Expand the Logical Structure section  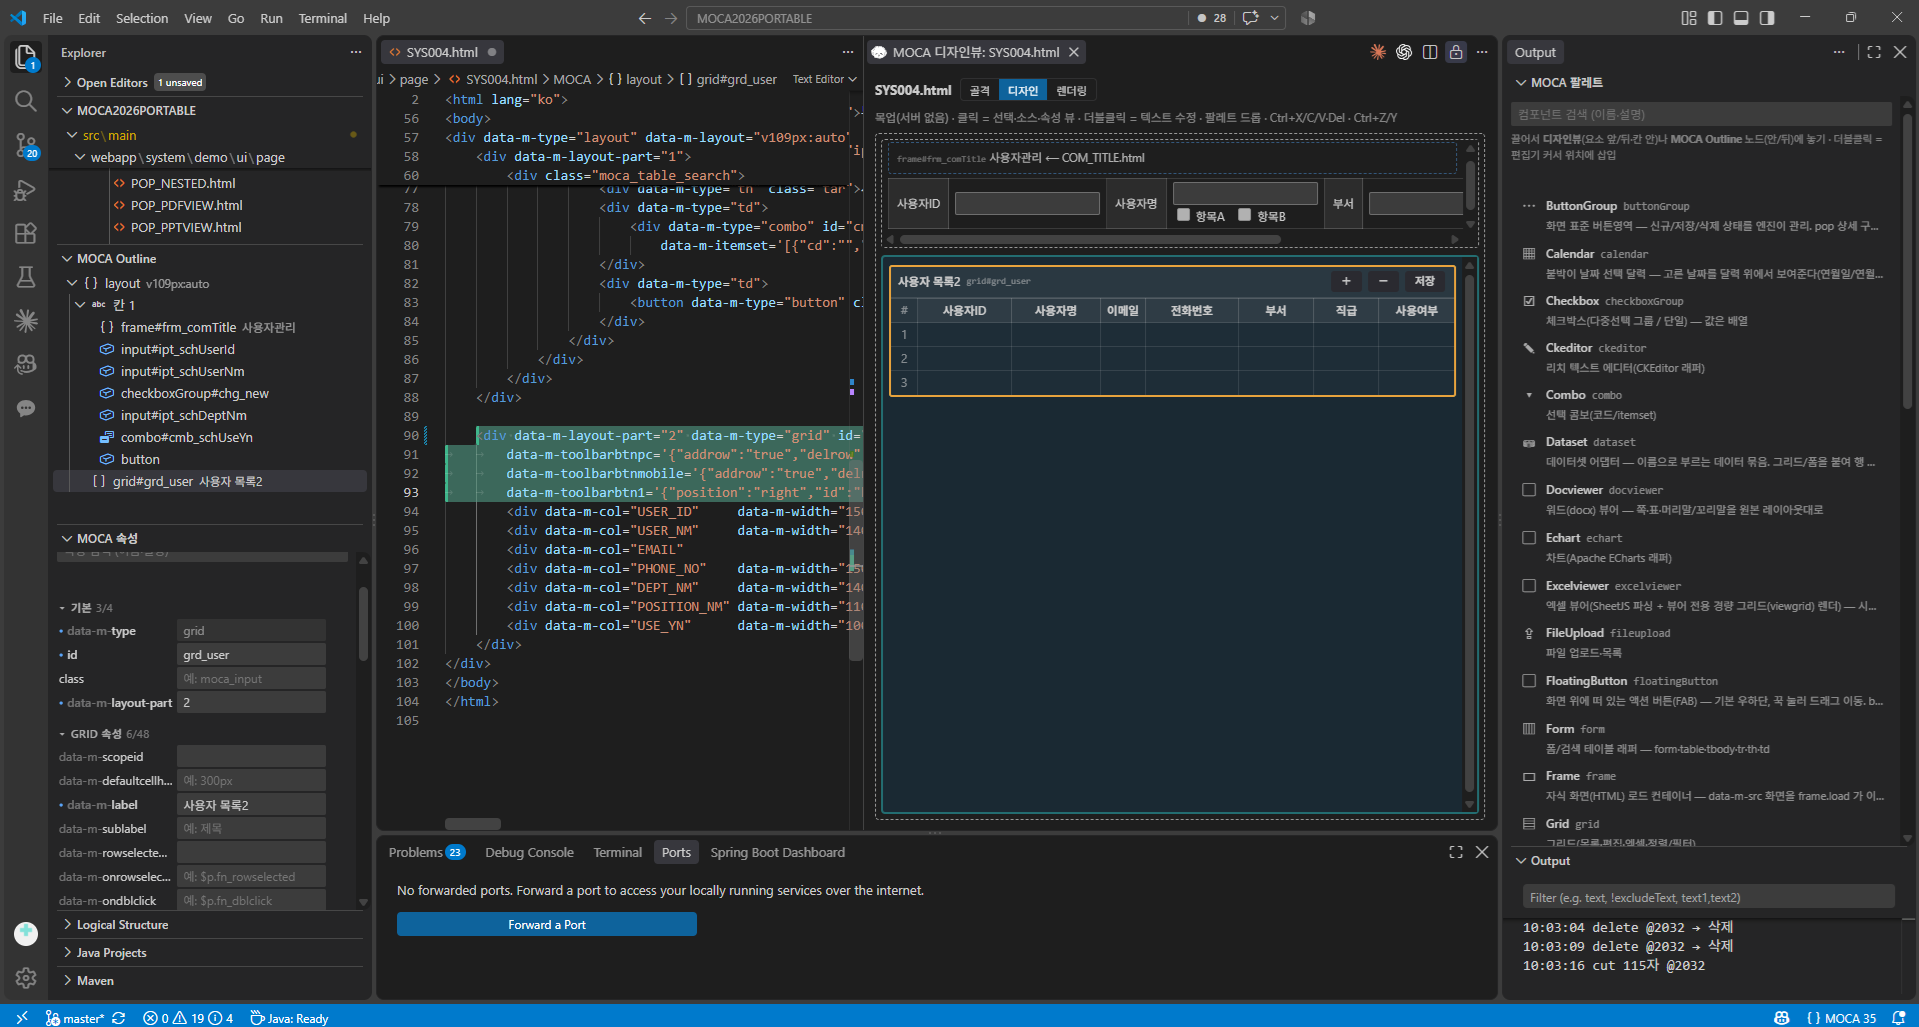click(x=122, y=925)
